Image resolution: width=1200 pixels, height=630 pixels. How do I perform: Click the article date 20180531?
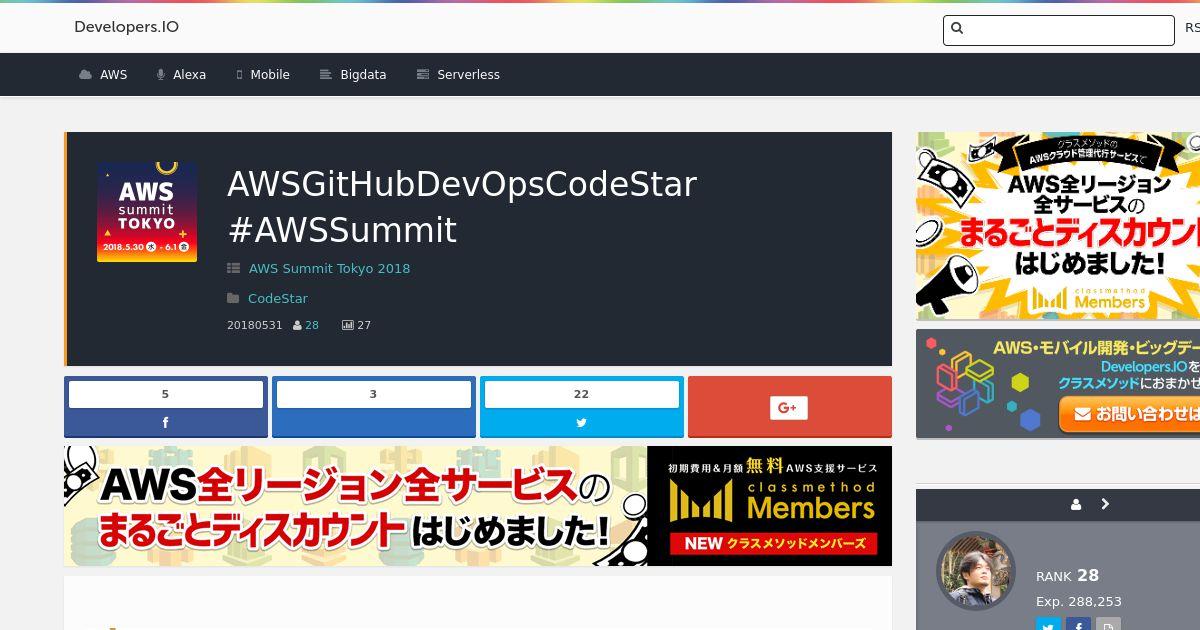255,325
